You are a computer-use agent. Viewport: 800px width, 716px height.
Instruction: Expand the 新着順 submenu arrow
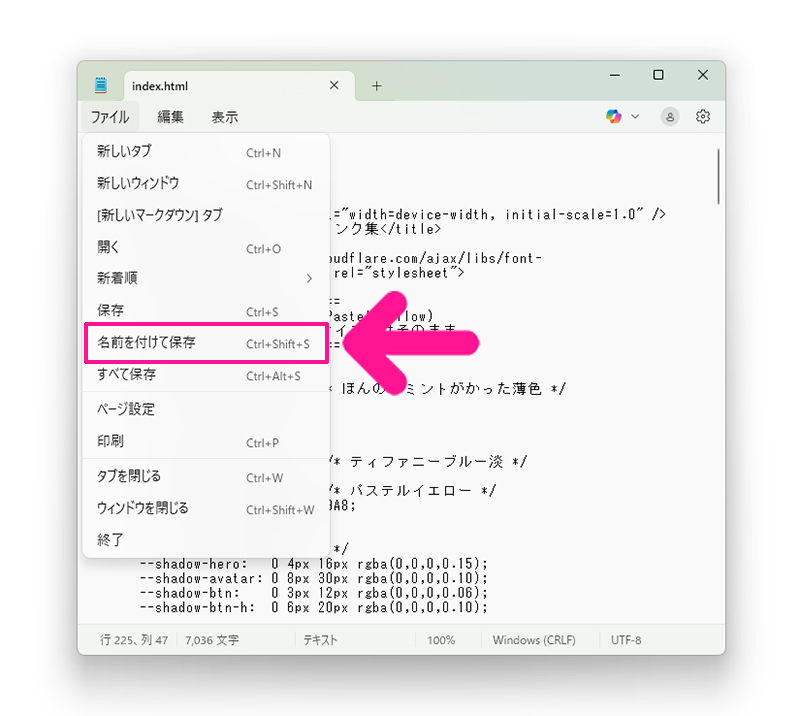pos(309,278)
